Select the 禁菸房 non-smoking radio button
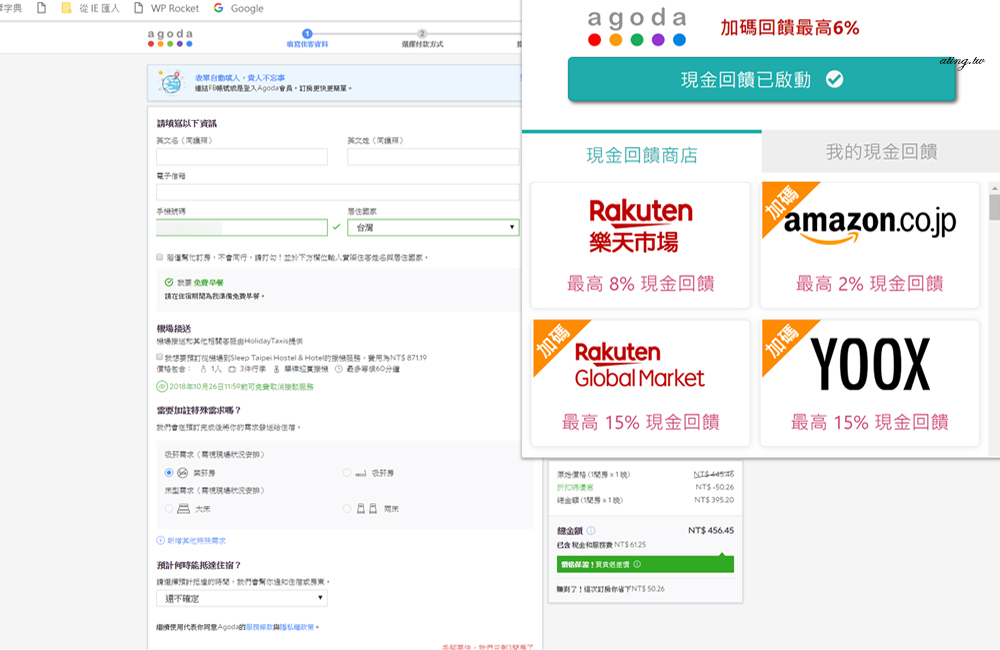 point(168,472)
